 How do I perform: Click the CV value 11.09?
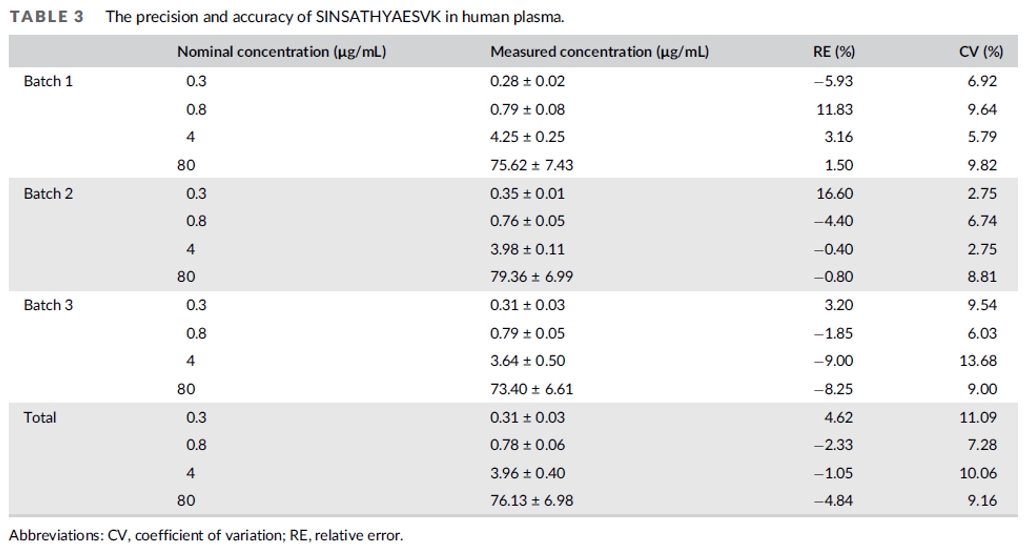click(x=978, y=418)
